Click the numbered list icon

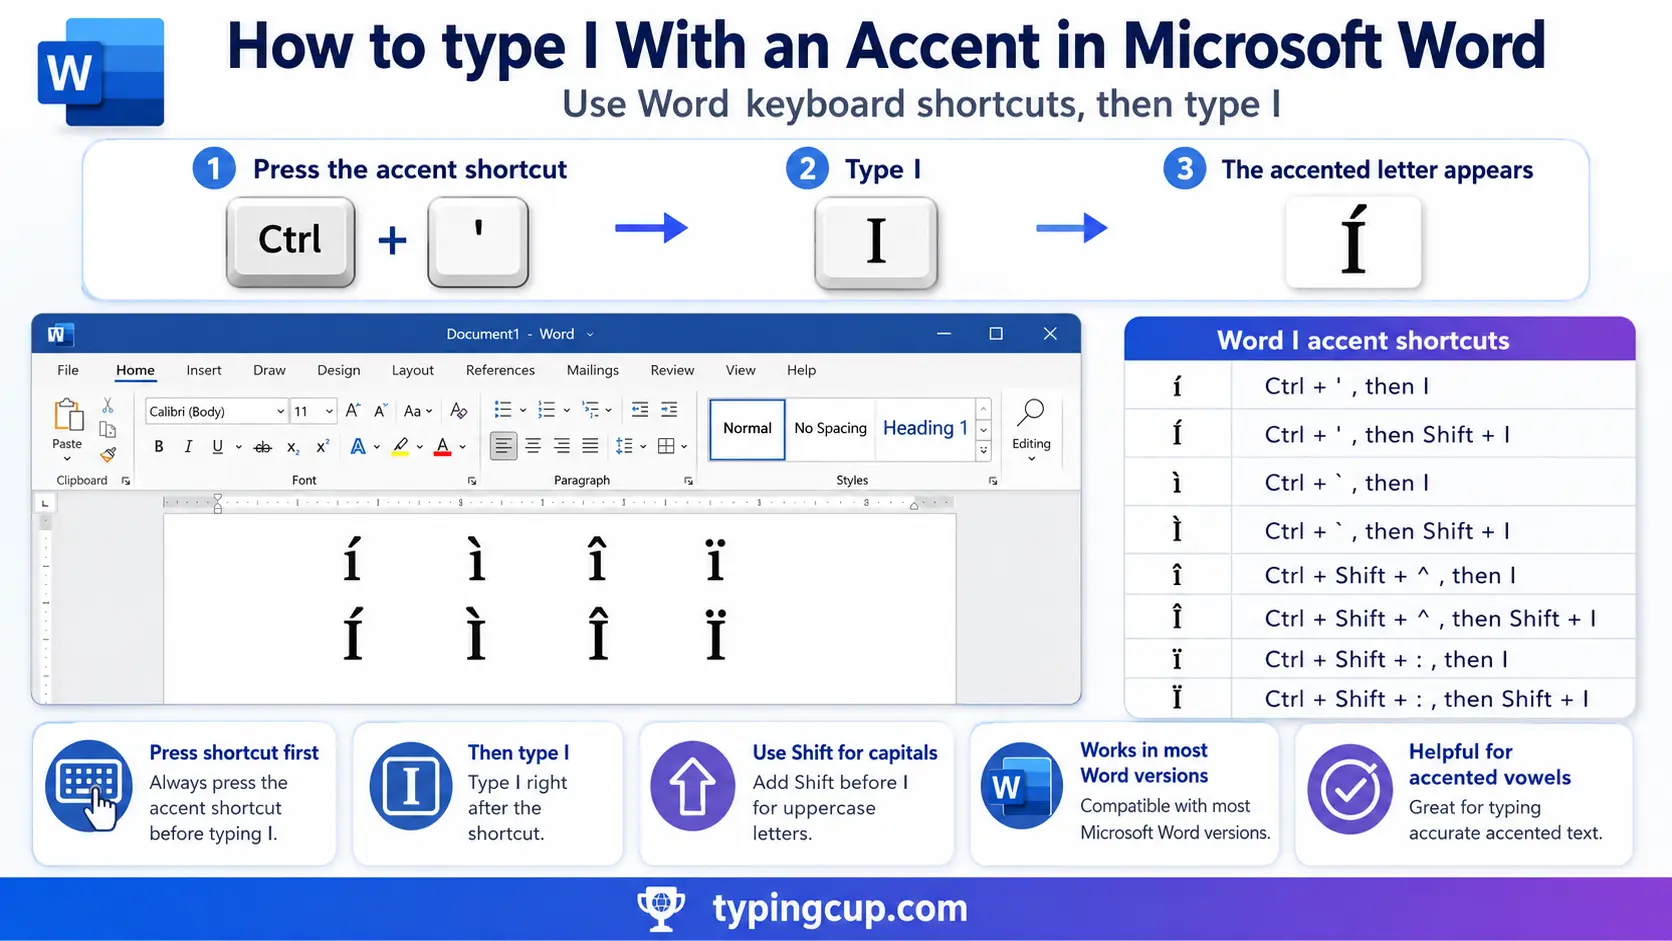coord(546,410)
